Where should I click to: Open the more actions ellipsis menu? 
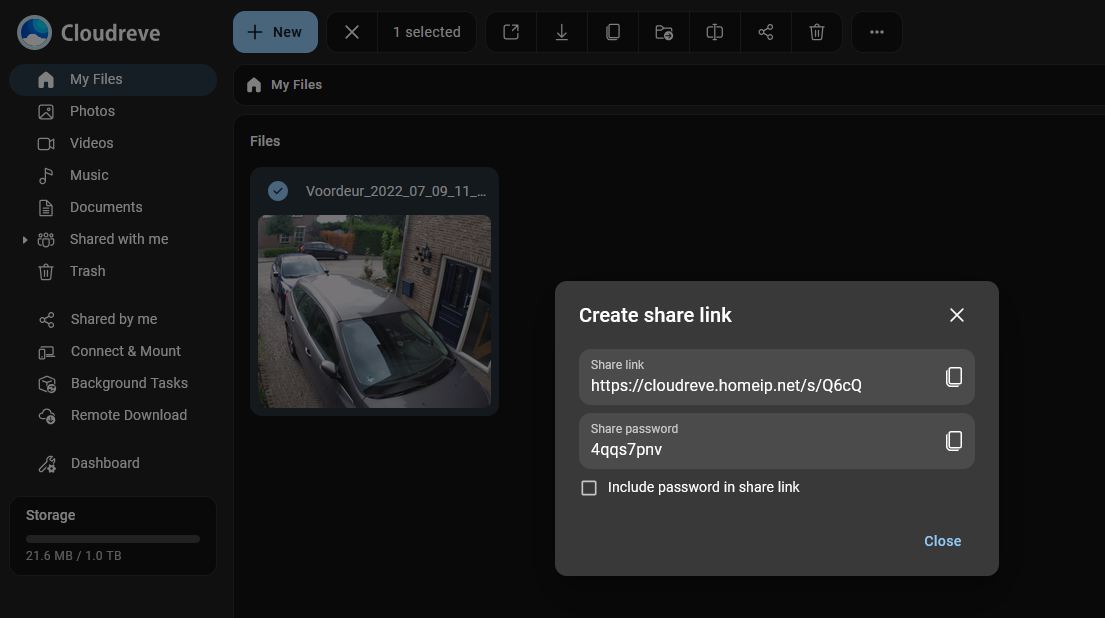(877, 32)
